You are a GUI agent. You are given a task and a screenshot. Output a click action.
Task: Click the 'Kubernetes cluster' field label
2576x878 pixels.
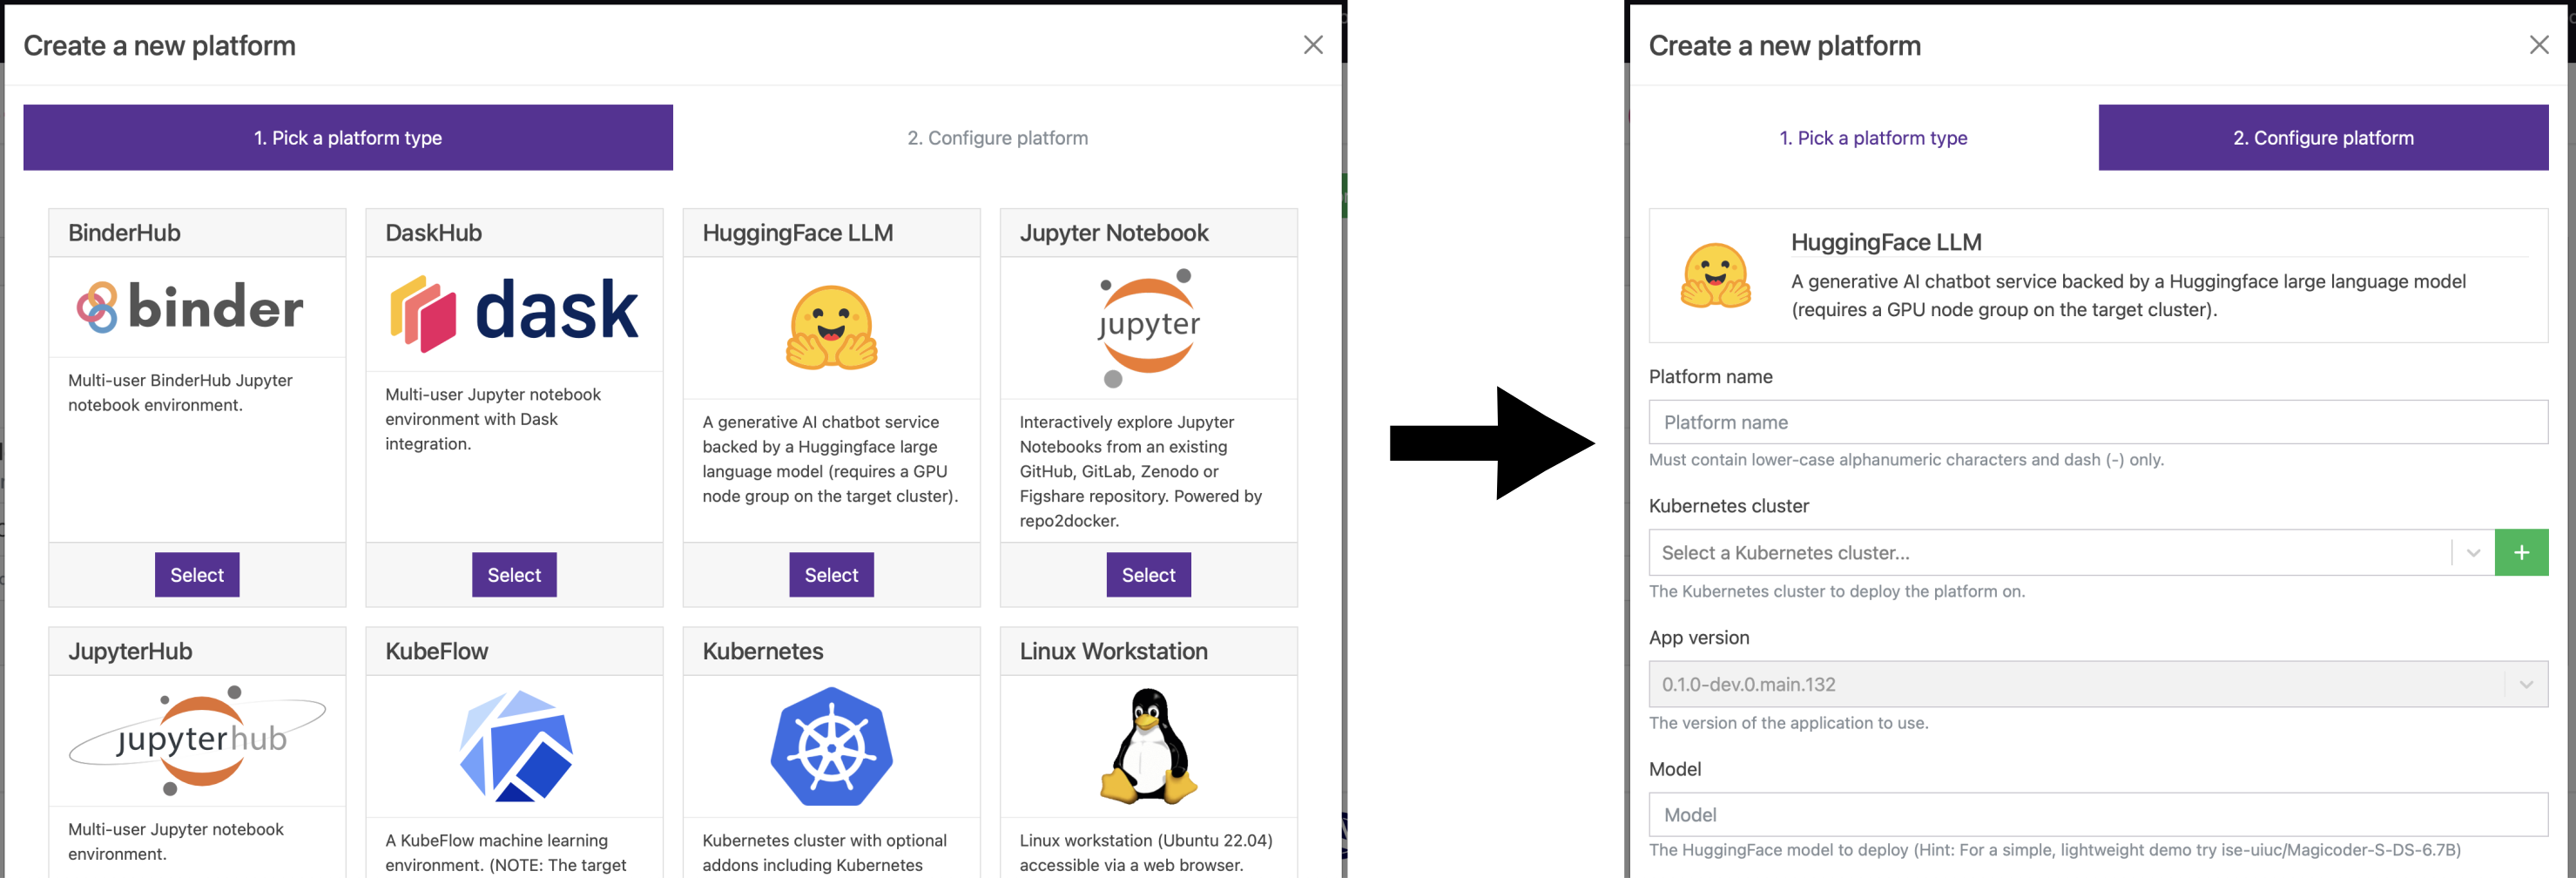1729,506
